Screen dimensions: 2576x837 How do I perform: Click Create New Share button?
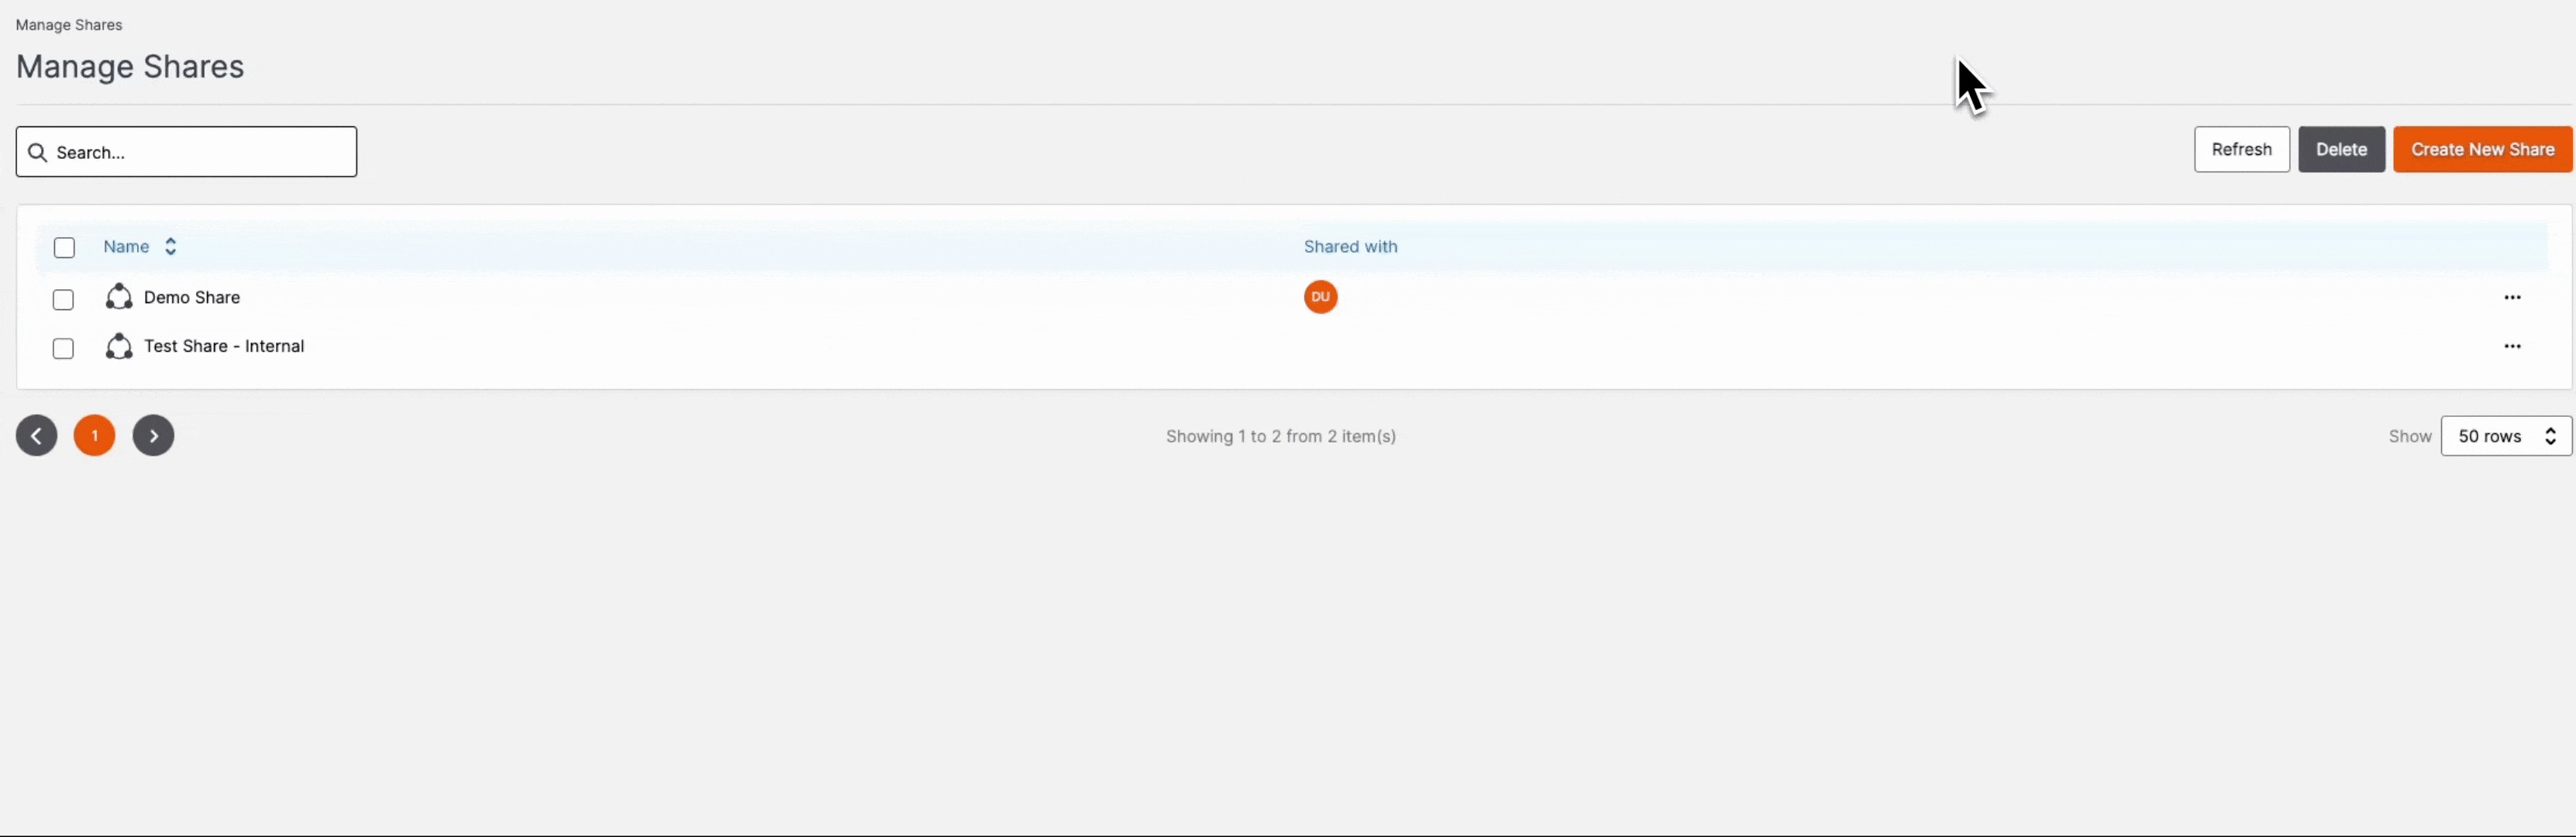[2482, 149]
